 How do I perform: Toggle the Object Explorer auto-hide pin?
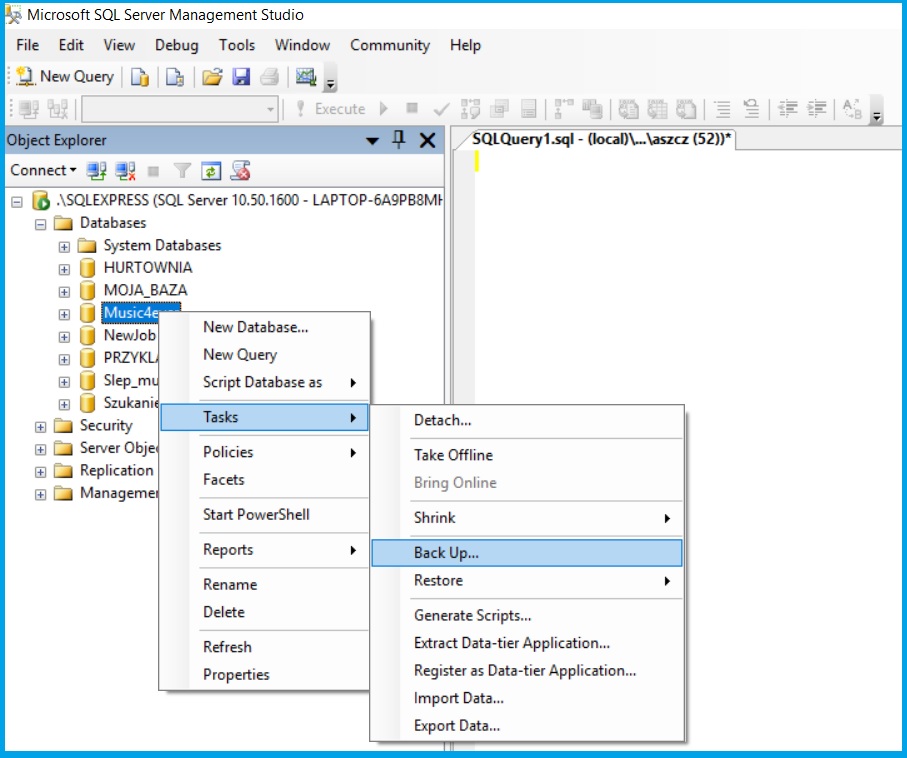[x=398, y=140]
